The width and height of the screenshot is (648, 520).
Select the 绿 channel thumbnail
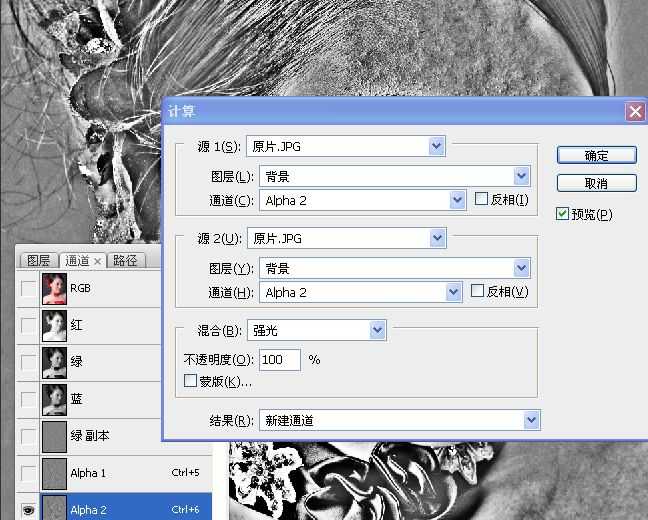click(x=54, y=363)
